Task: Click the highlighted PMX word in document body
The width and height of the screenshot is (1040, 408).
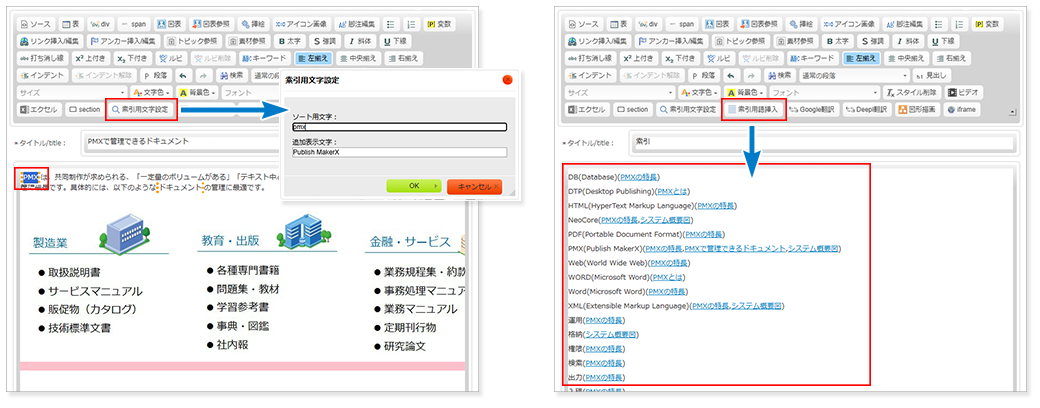Action: click(32, 178)
